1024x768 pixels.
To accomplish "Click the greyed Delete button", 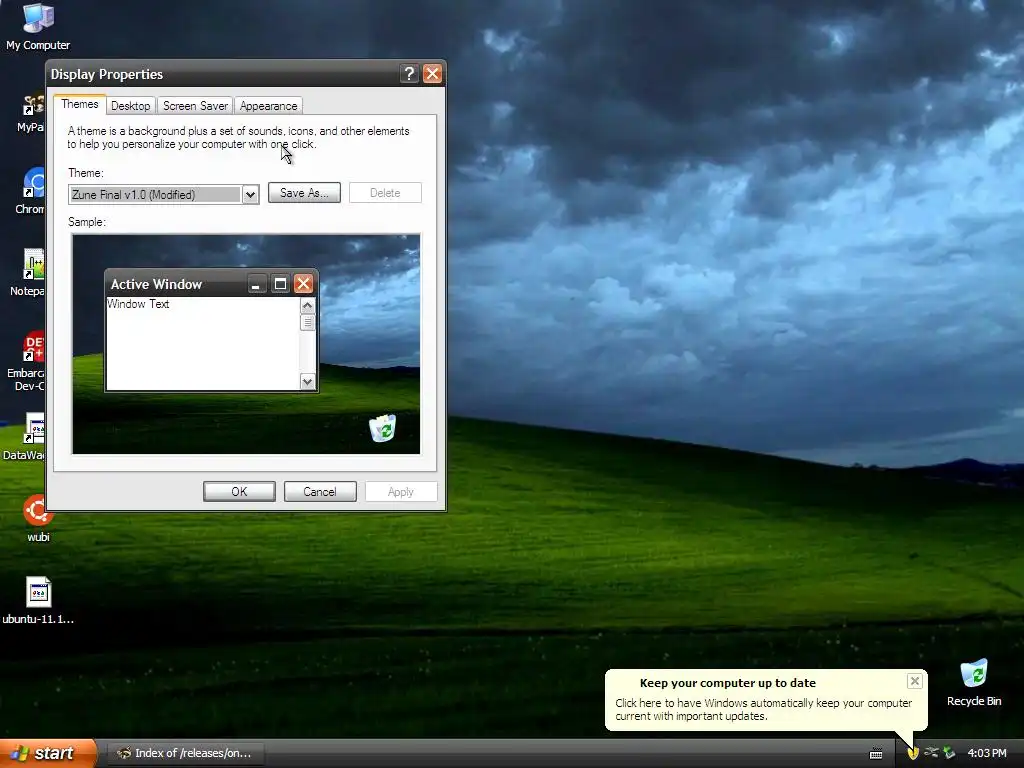I will click(385, 193).
